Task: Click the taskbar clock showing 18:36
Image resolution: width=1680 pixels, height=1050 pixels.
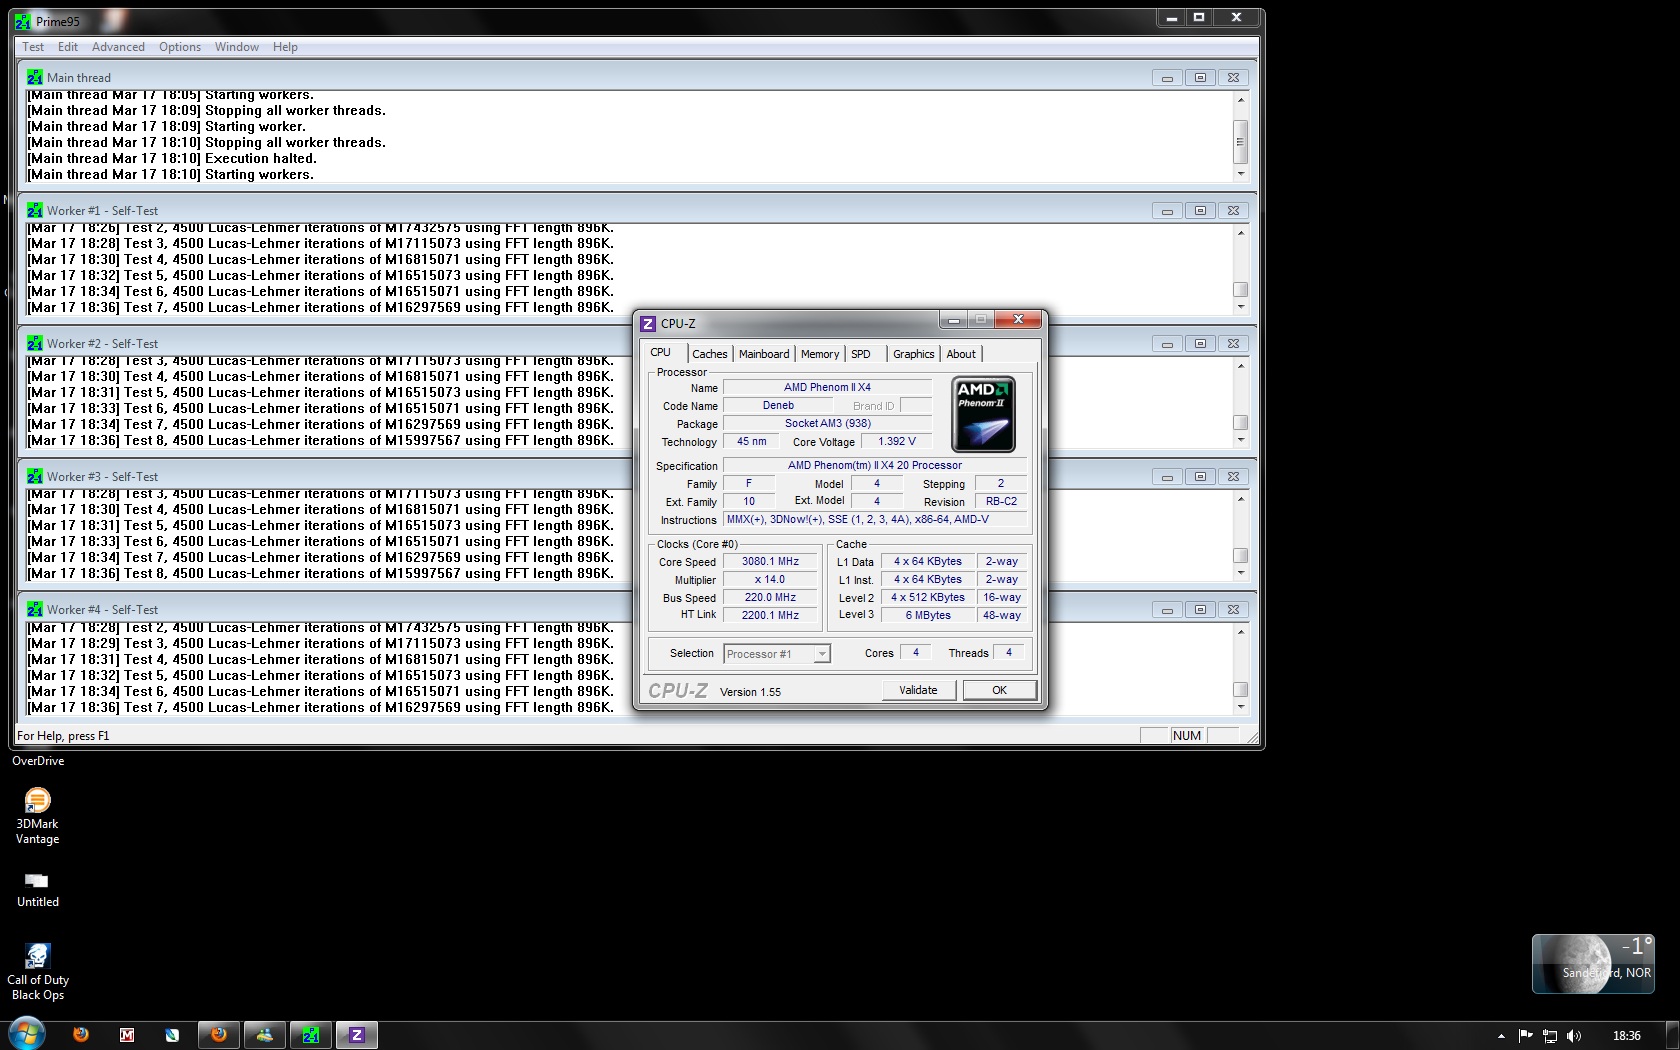Action: (x=1627, y=1036)
